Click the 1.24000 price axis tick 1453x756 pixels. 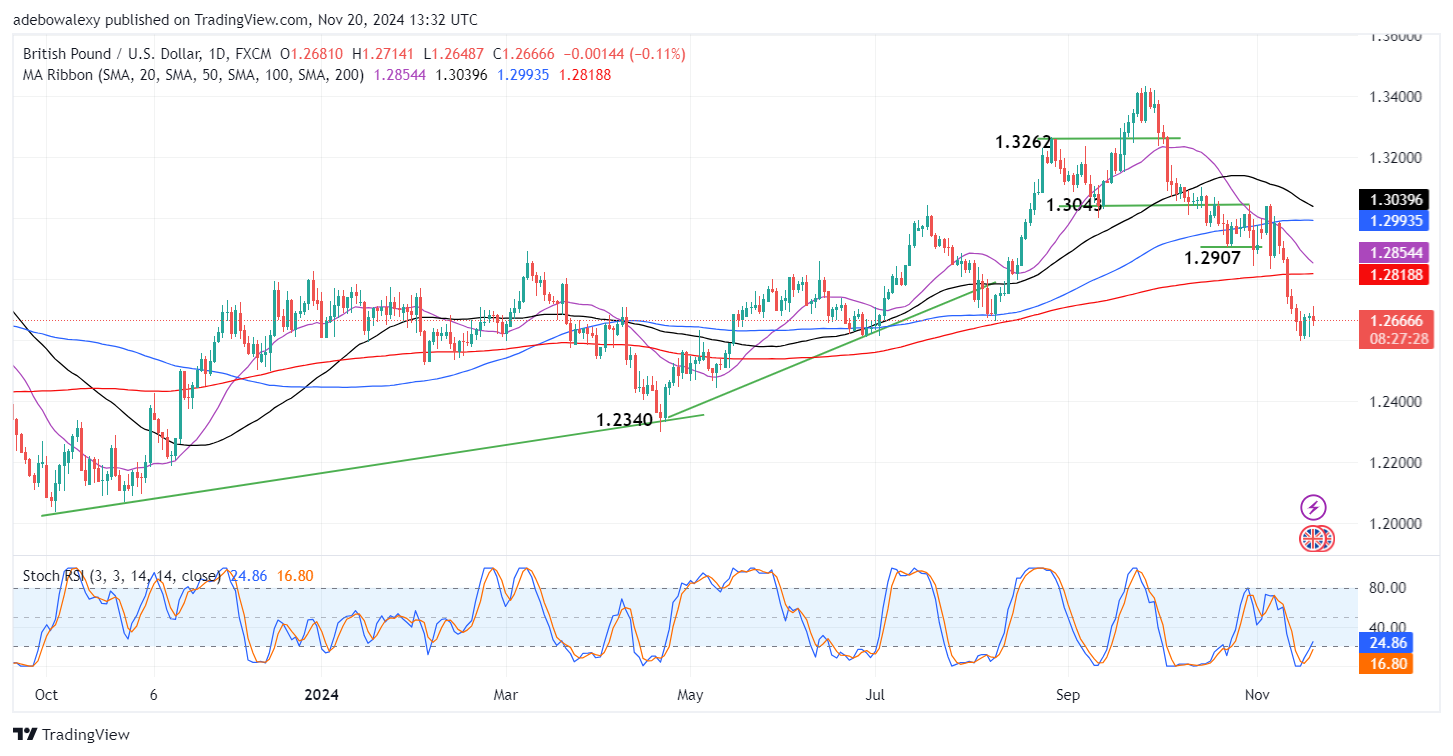coord(1394,402)
